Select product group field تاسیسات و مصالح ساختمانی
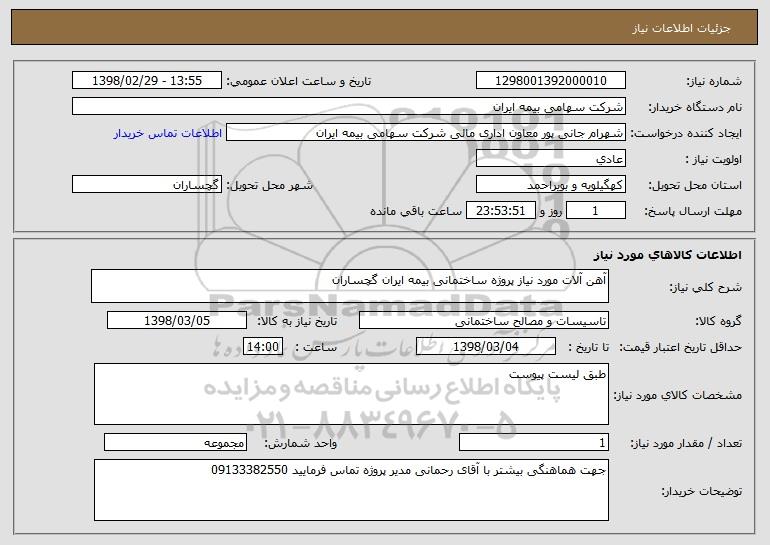 pos(484,320)
